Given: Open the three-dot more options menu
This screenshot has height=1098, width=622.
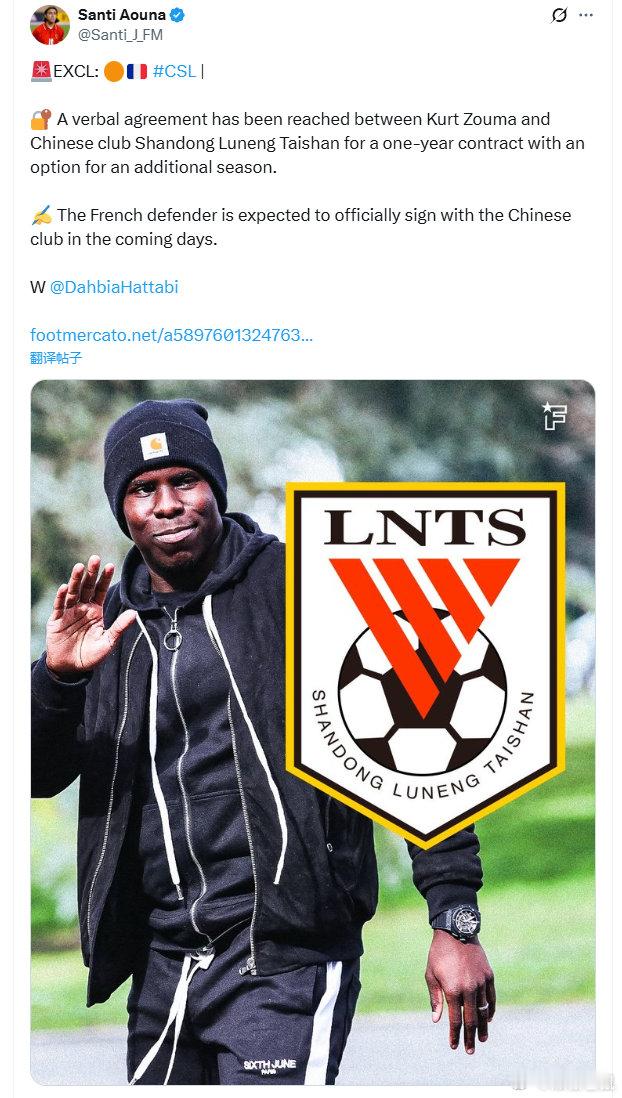Looking at the screenshot, I should [586, 15].
